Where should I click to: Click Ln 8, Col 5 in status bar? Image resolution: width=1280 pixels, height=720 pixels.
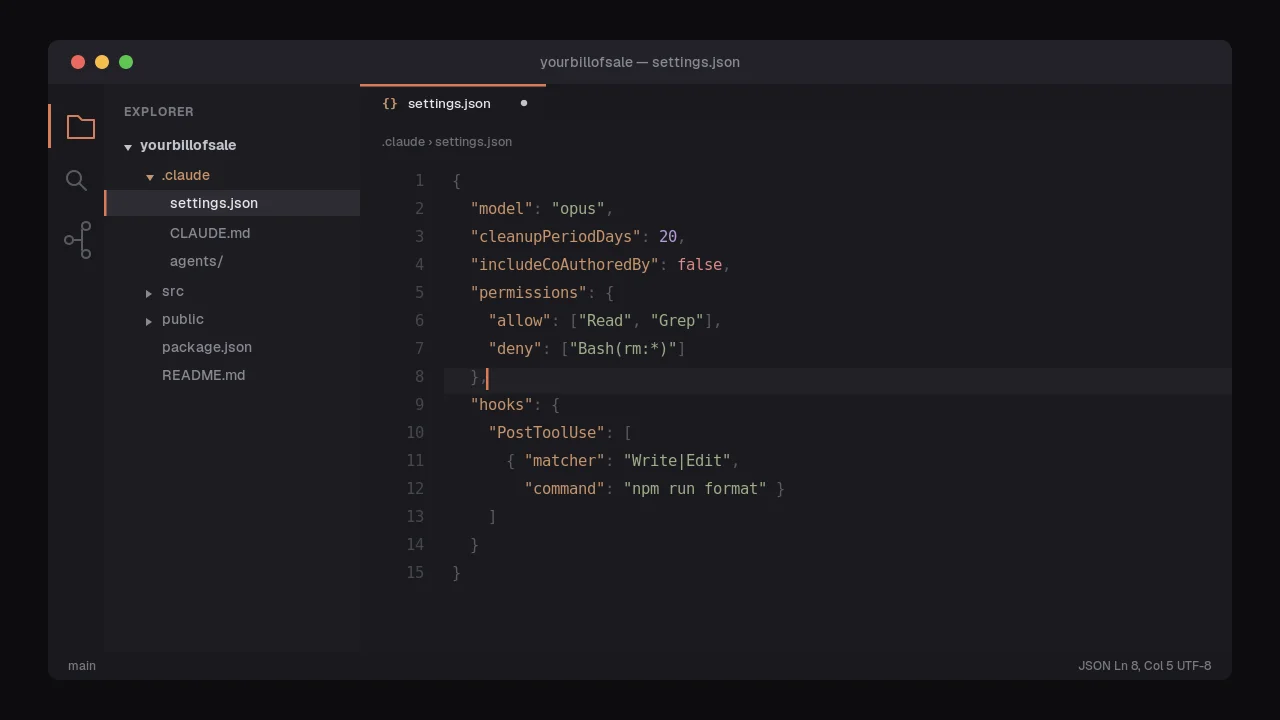point(1144,666)
